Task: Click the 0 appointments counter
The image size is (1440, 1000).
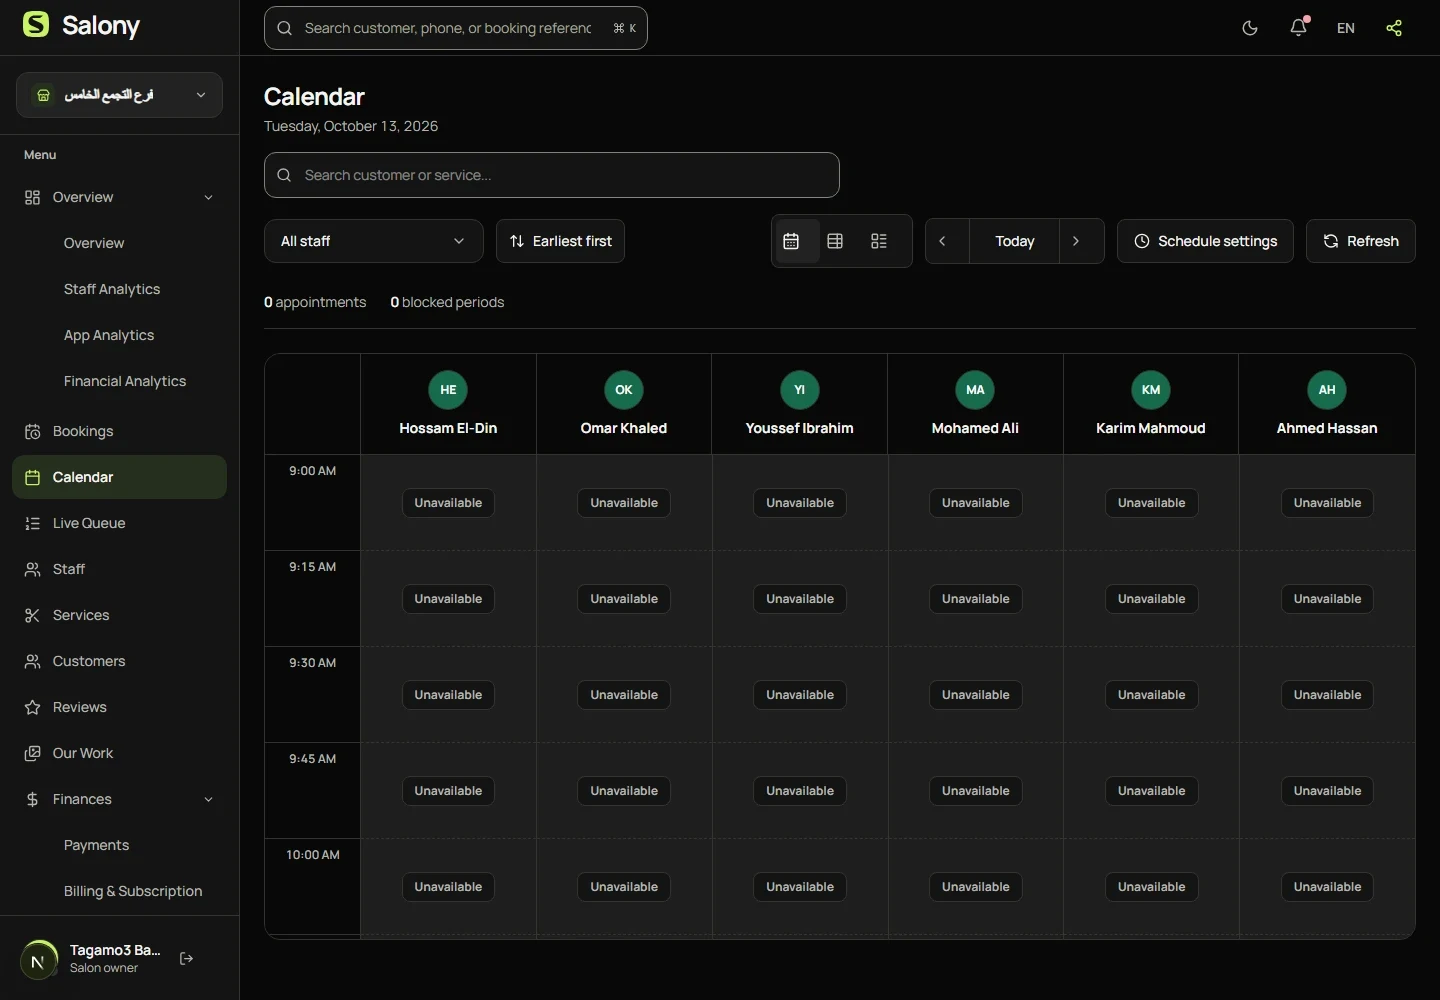Action: pos(315,302)
